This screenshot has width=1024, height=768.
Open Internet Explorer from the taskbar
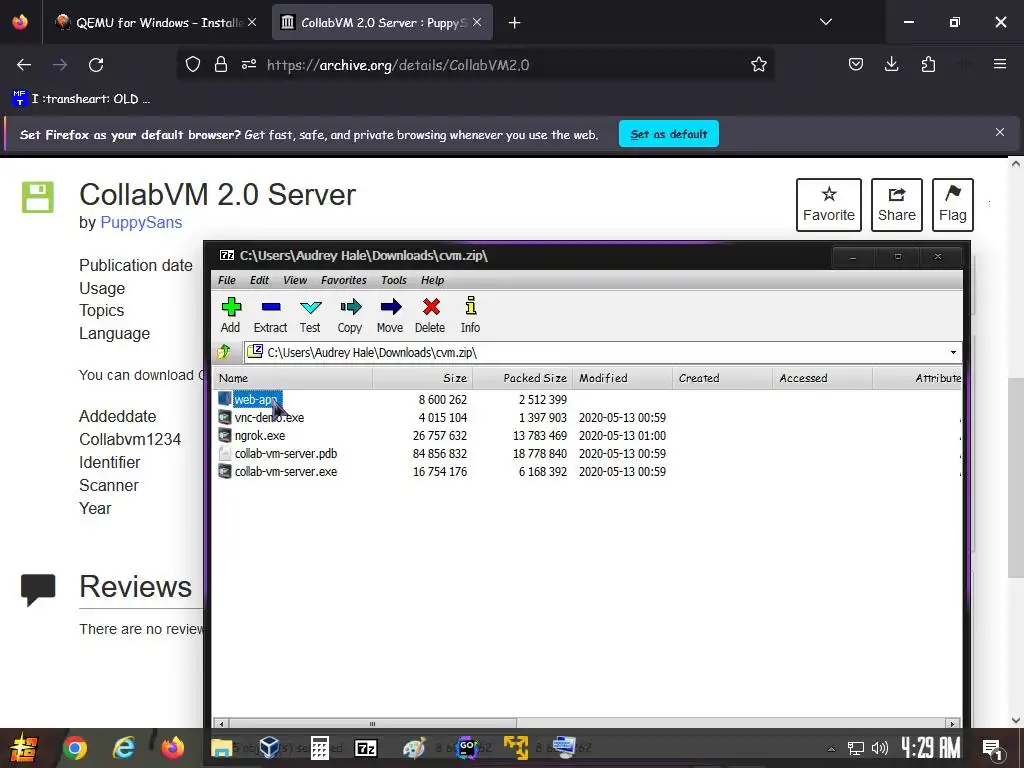tap(124, 748)
